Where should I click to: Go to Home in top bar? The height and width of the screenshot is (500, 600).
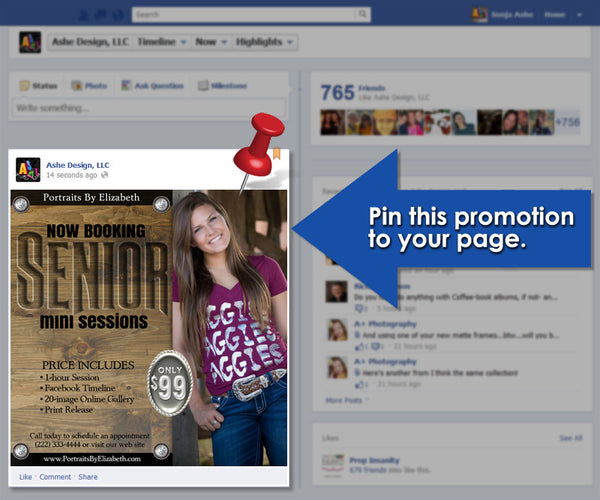coord(554,15)
